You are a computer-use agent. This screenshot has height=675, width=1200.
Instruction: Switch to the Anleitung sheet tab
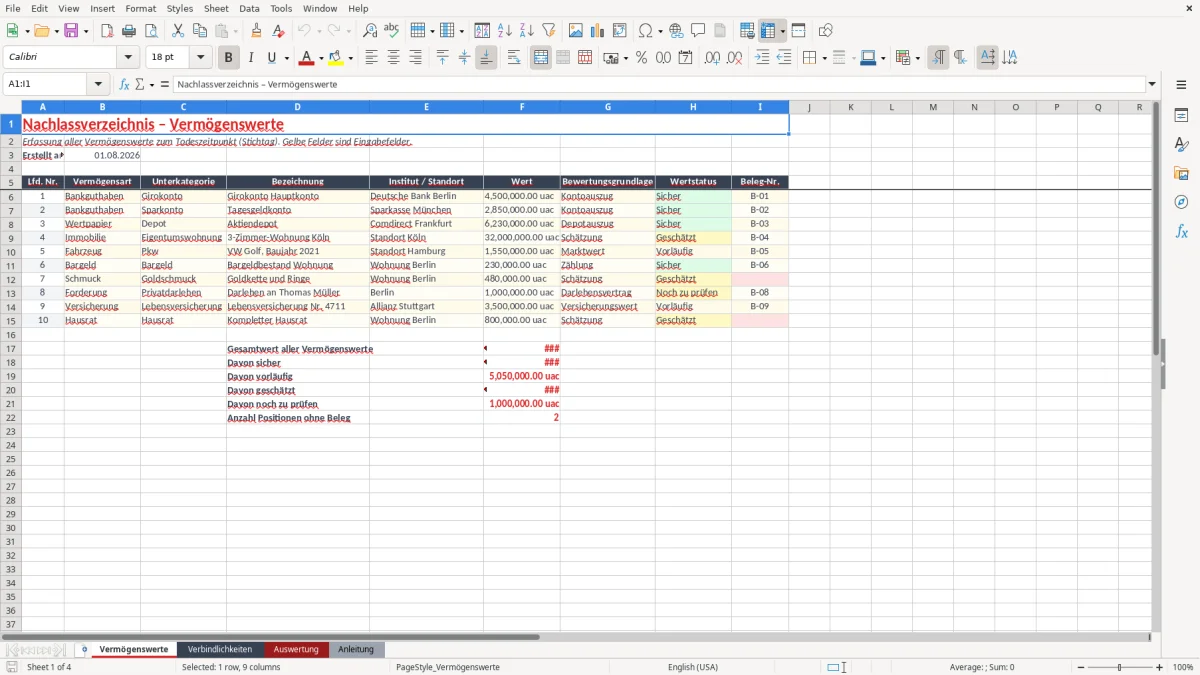[356, 649]
